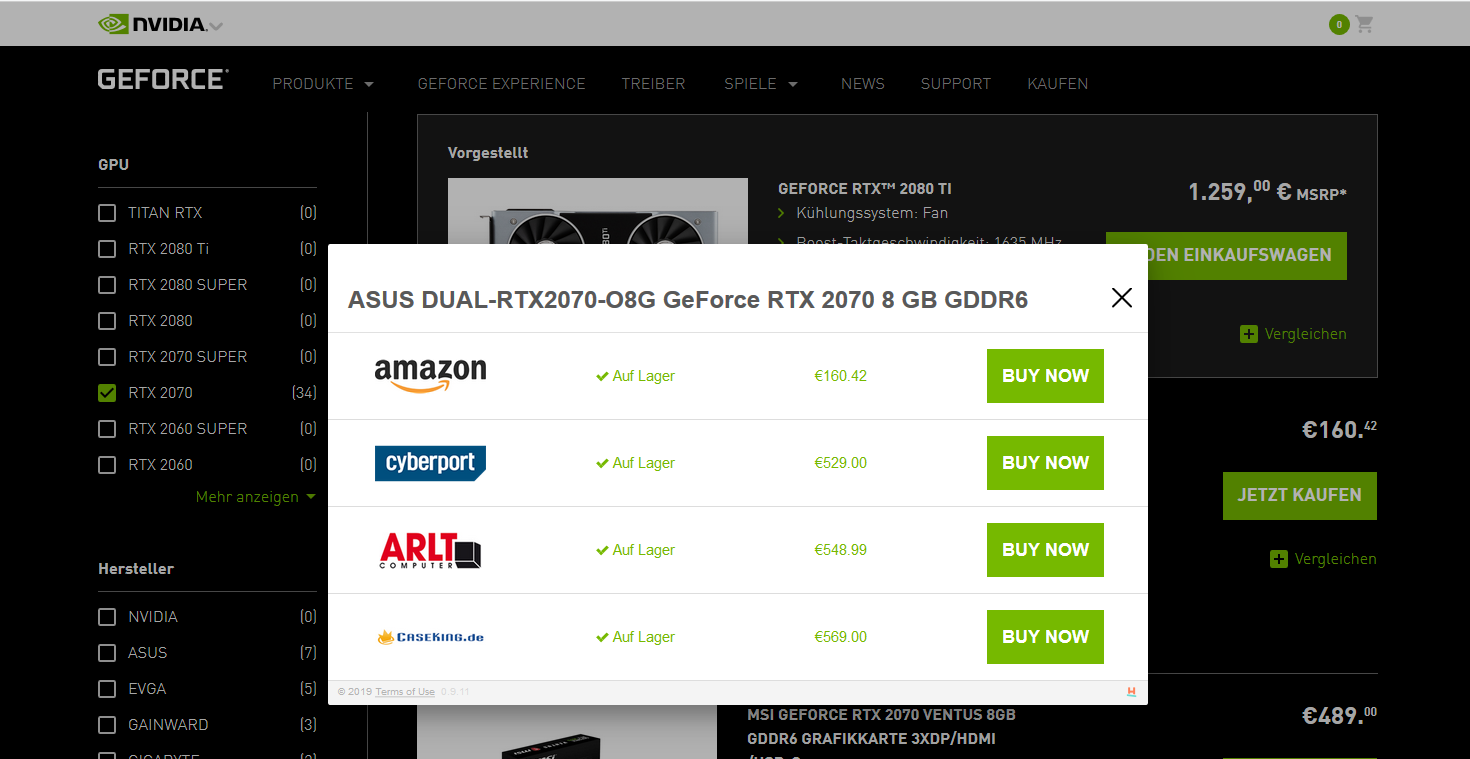The image size is (1470, 759).
Task: Expand the PRODUKTE dropdown menu
Action: 323,84
